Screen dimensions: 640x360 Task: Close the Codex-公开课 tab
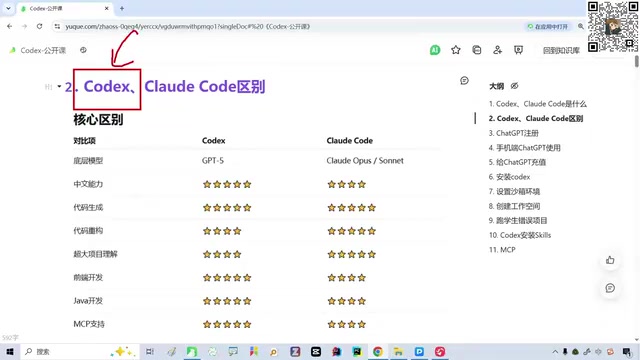click(107, 8)
